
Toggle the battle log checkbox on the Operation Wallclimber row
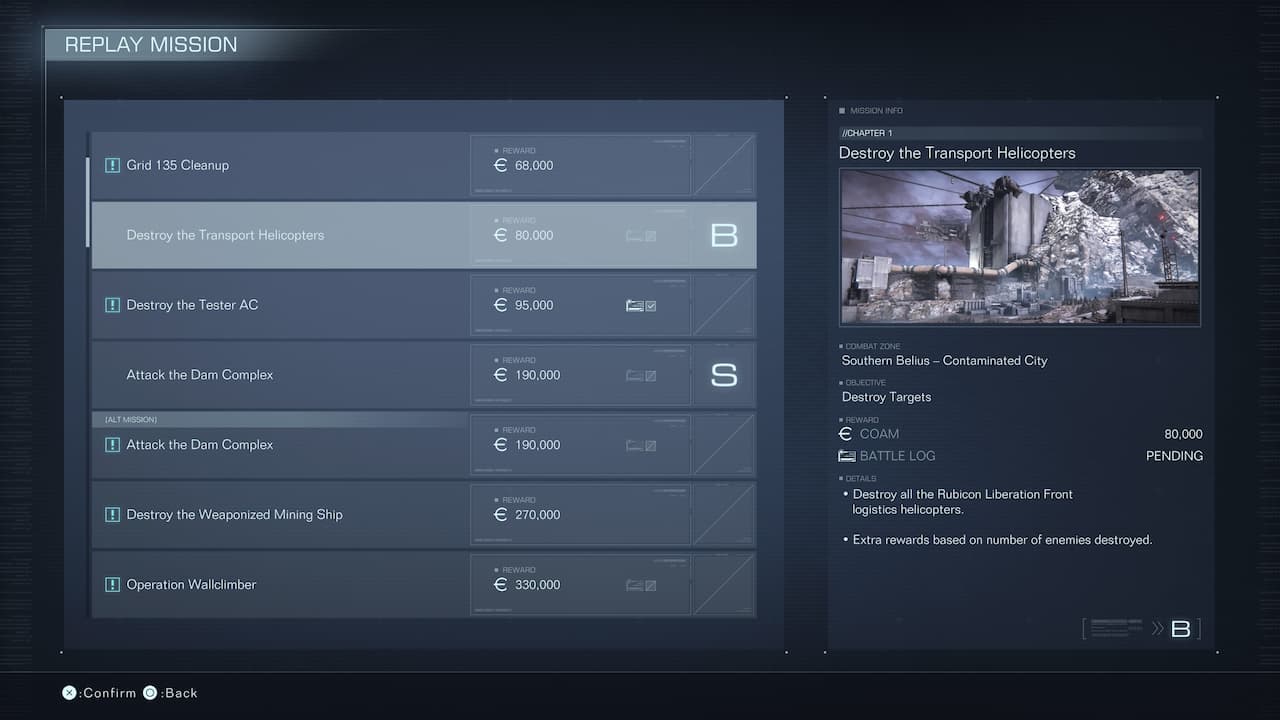(650, 586)
